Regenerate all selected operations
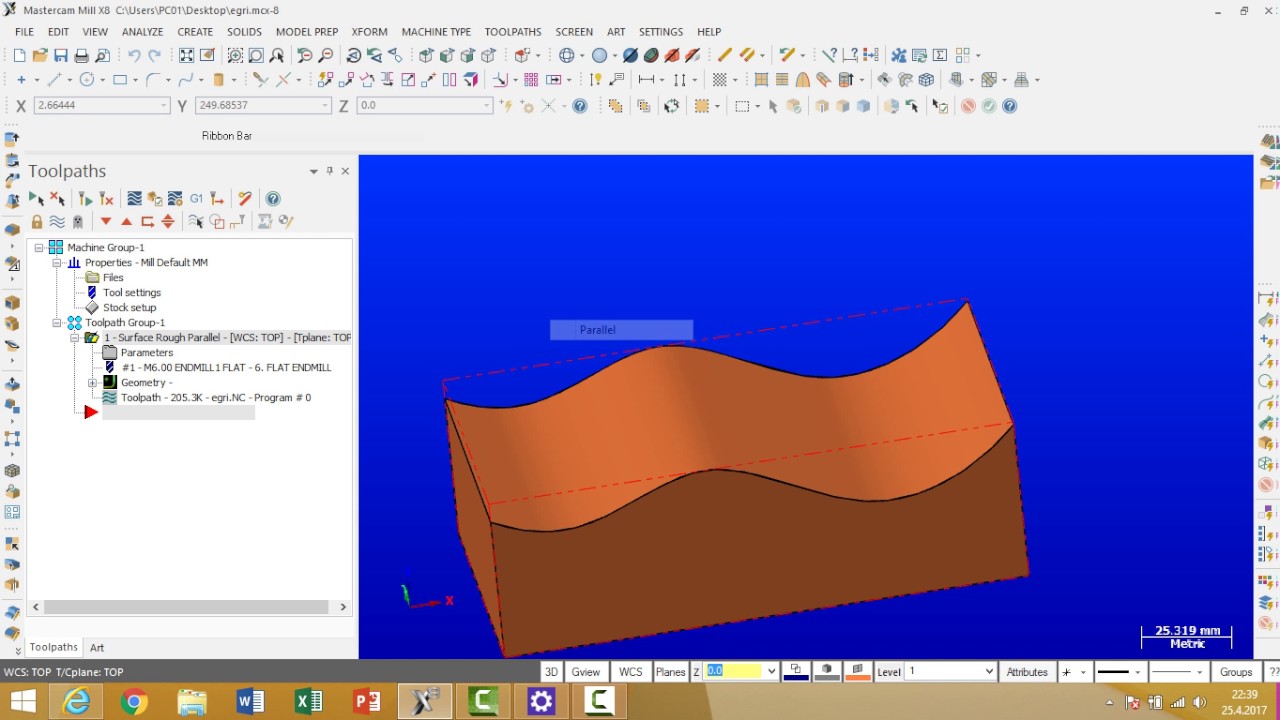 pyautogui.click(x=86, y=199)
